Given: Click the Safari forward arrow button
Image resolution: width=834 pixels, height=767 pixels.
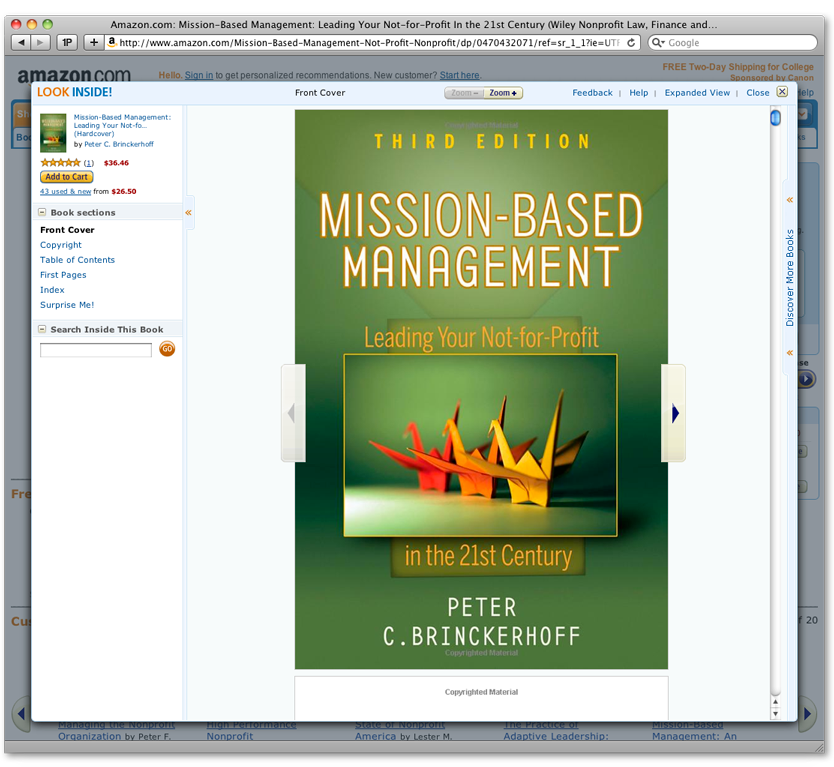Looking at the screenshot, I should pyautogui.click(x=40, y=43).
